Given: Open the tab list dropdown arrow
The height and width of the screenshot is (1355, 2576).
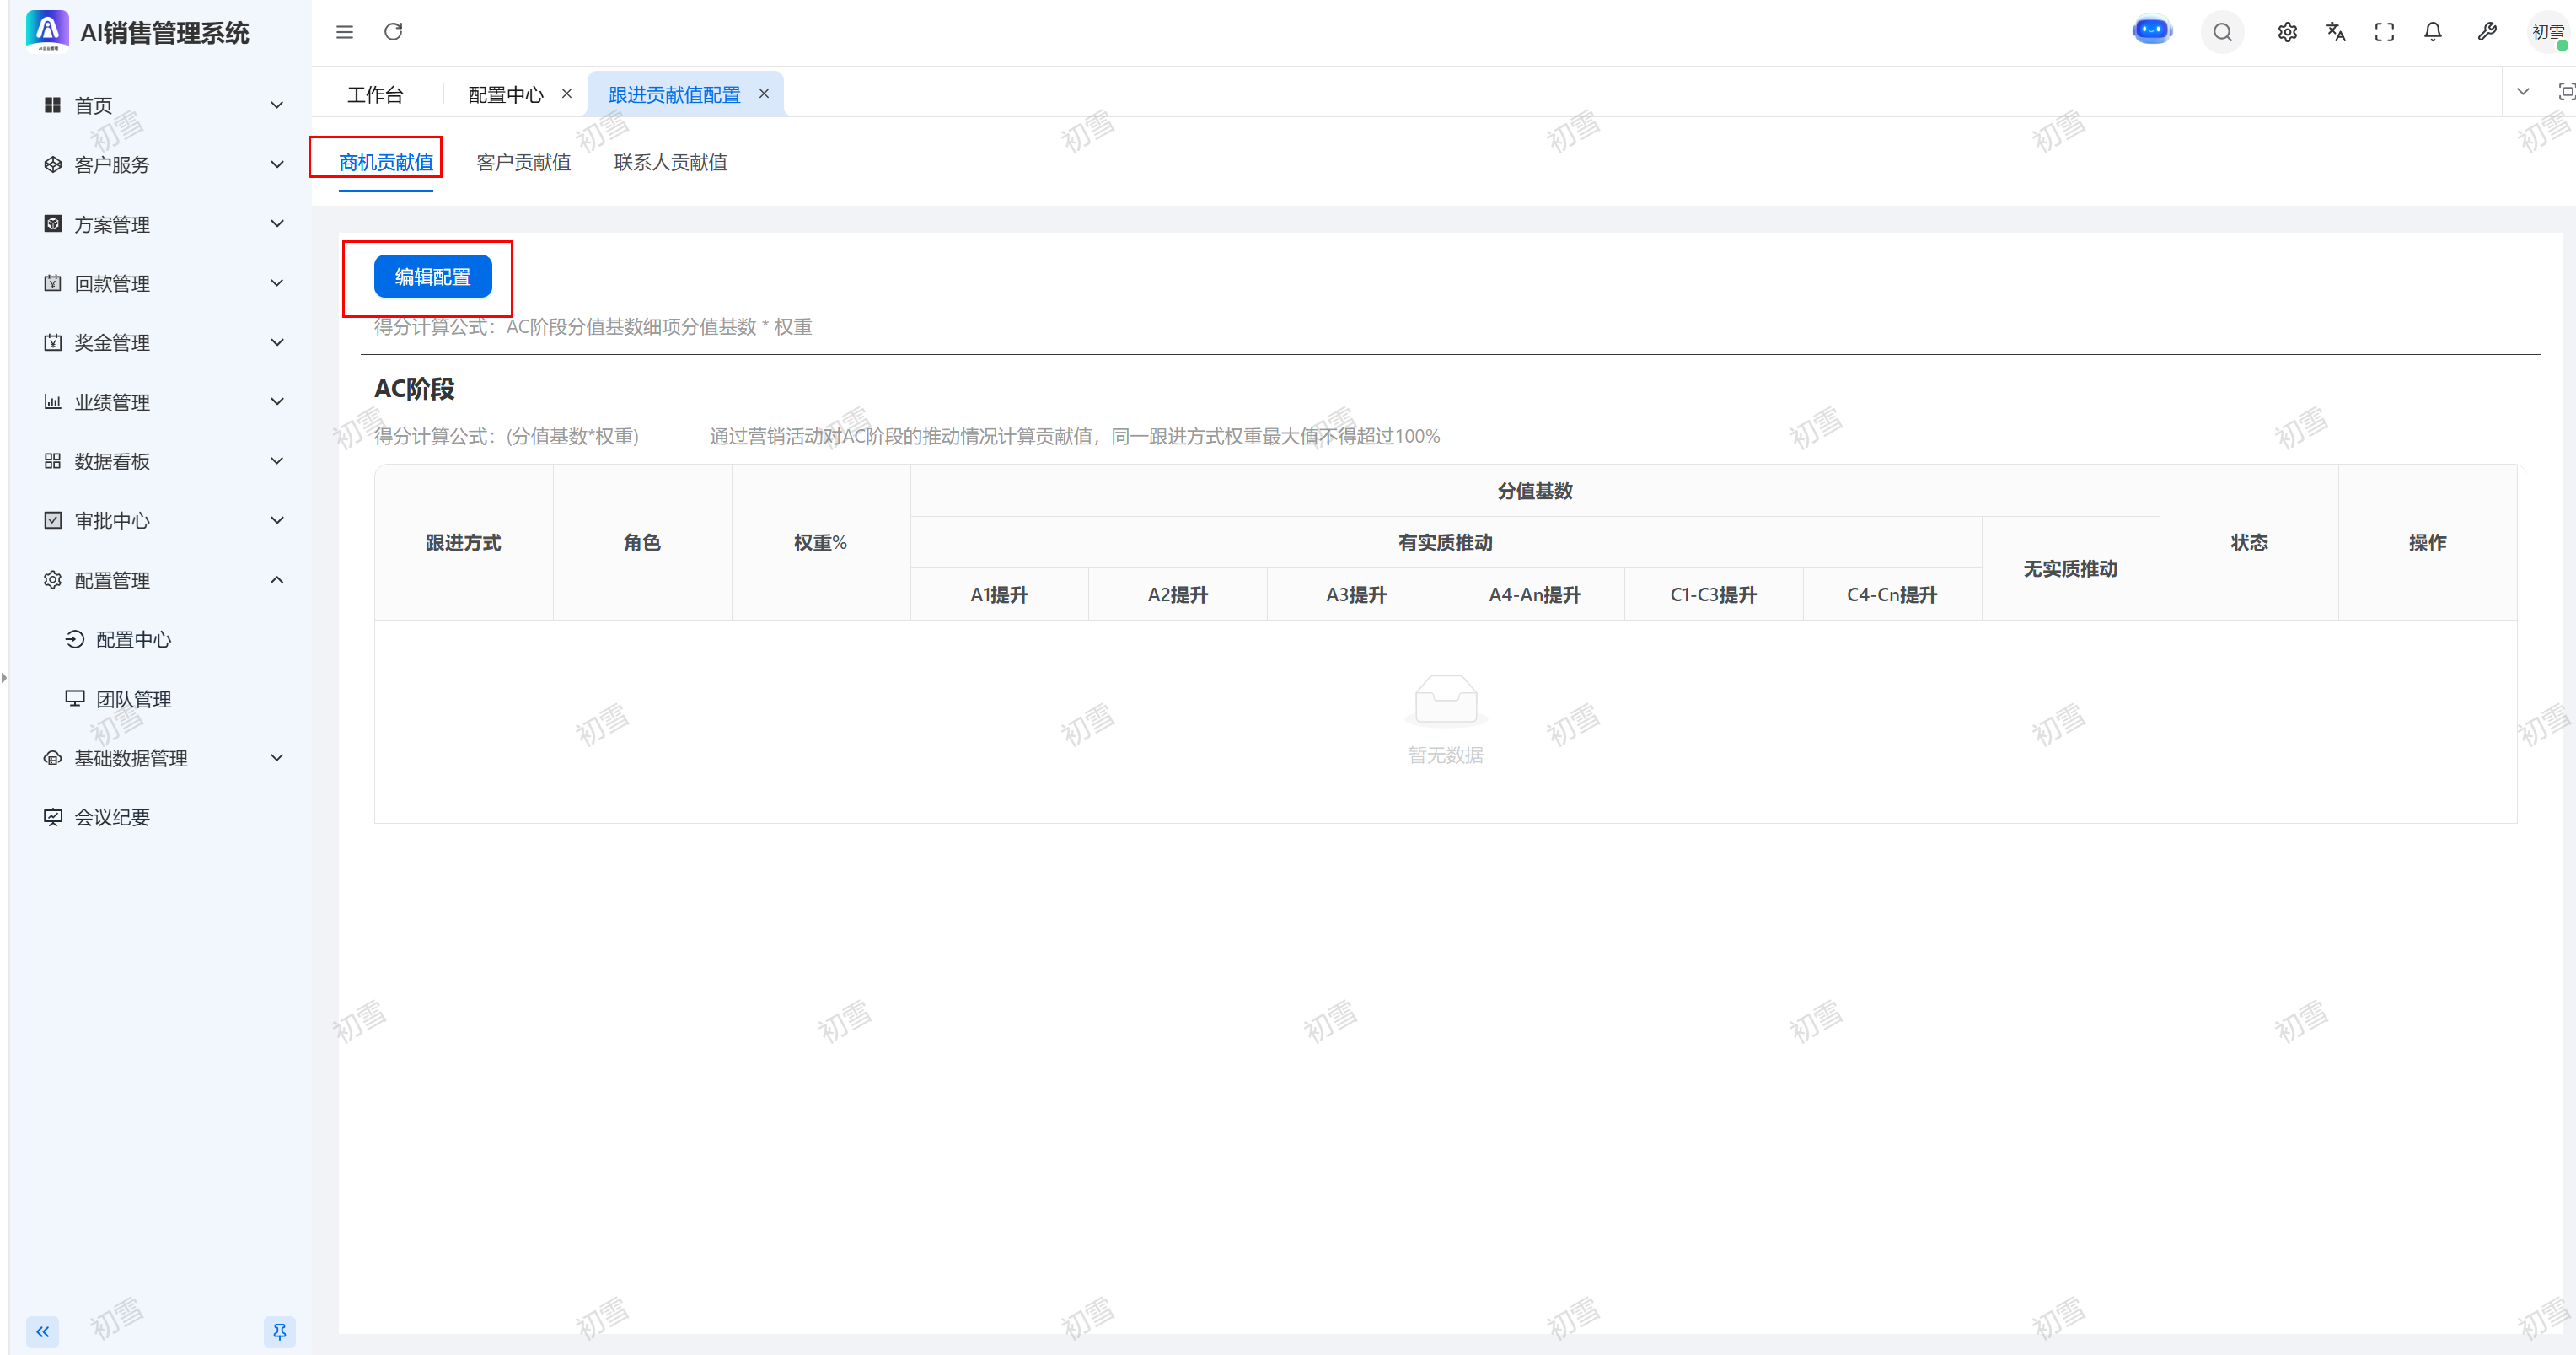Looking at the screenshot, I should [x=2522, y=92].
